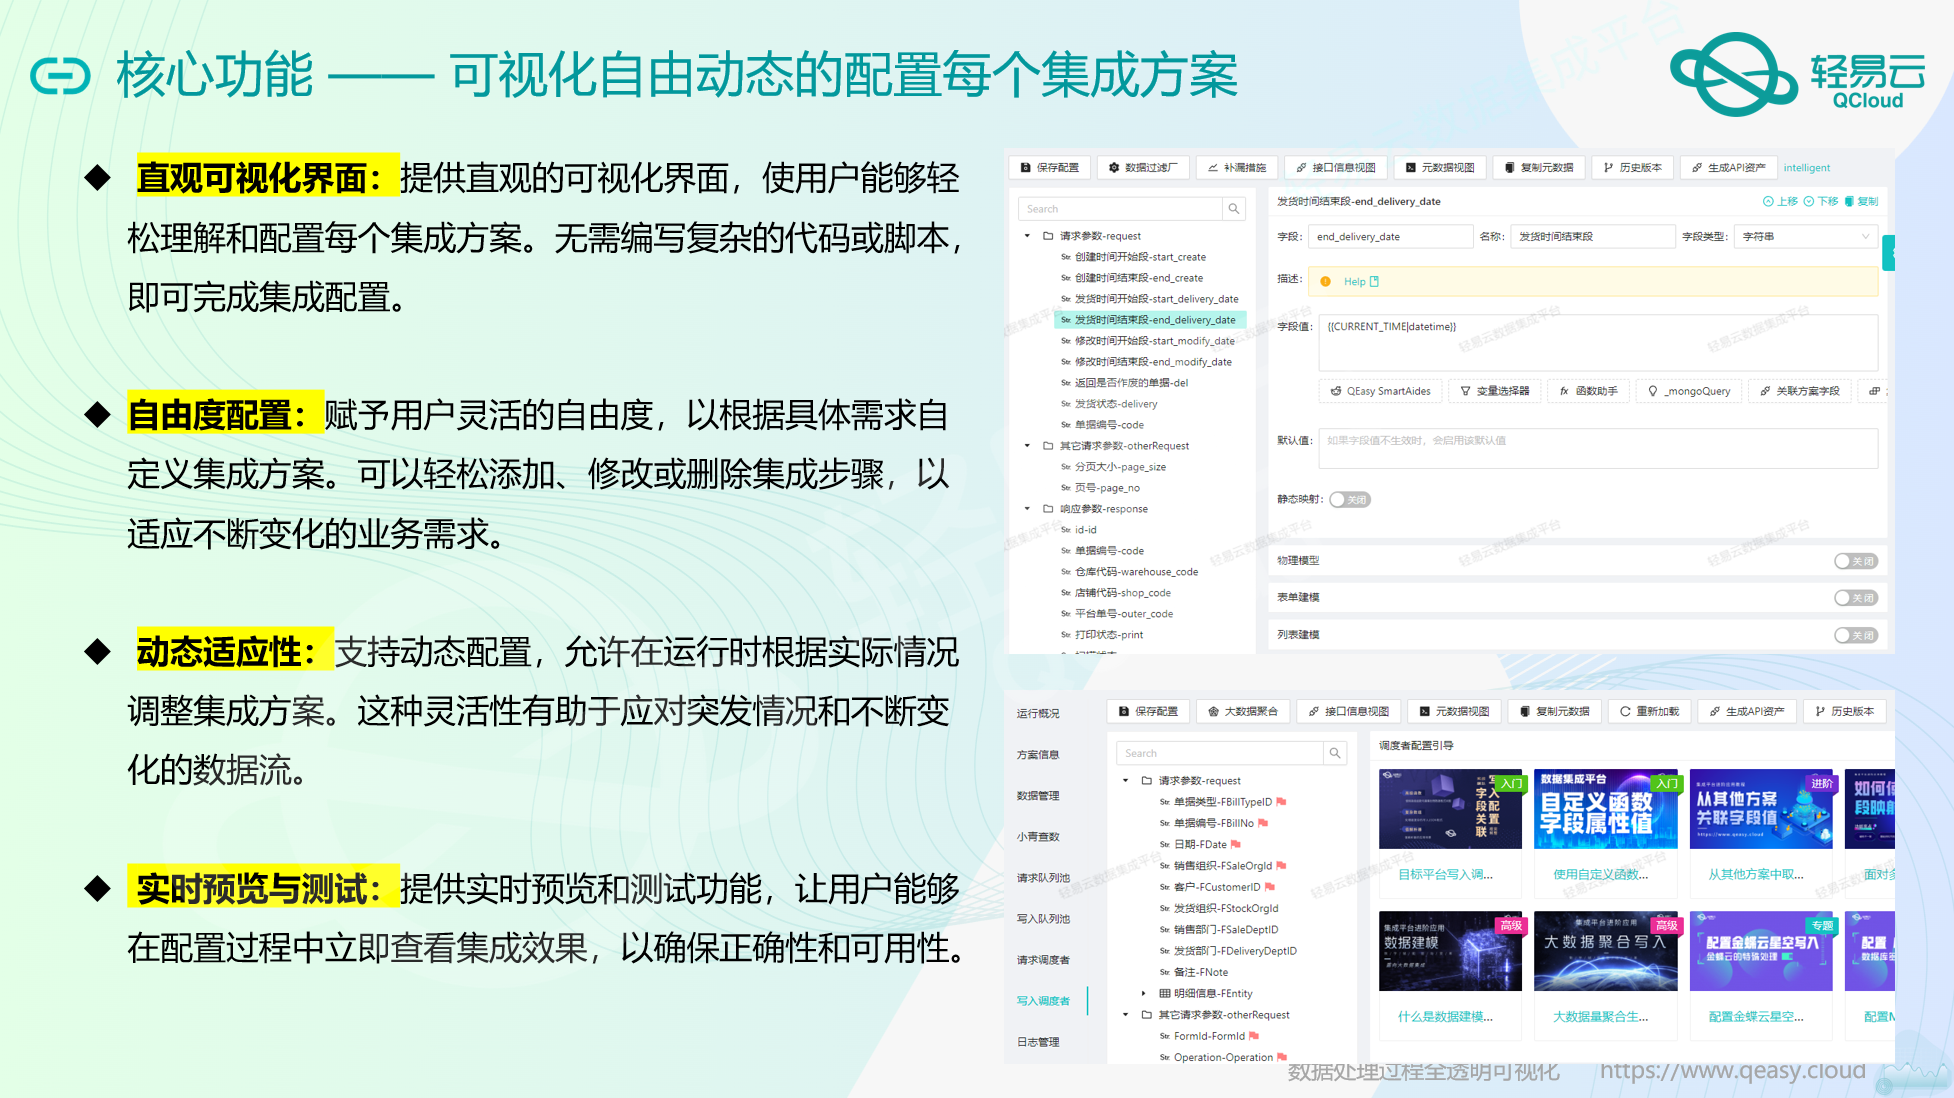The height and width of the screenshot is (1098, 1954).
Task: Click the 默认值 default value input field
Action: (1597, 448)
